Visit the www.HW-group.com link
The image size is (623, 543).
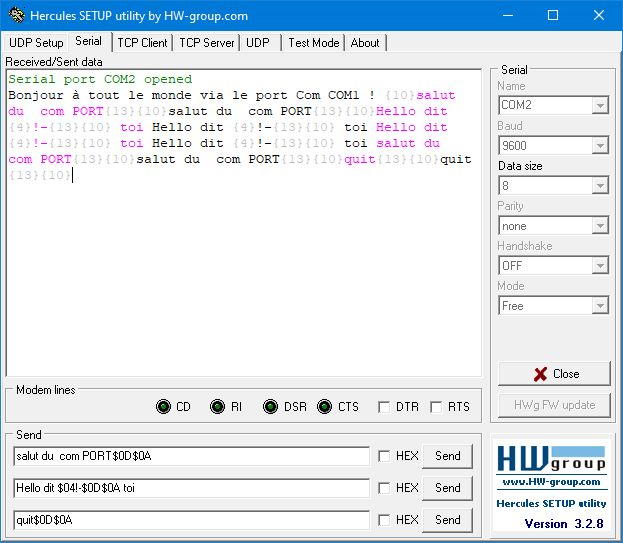(553, 483)
